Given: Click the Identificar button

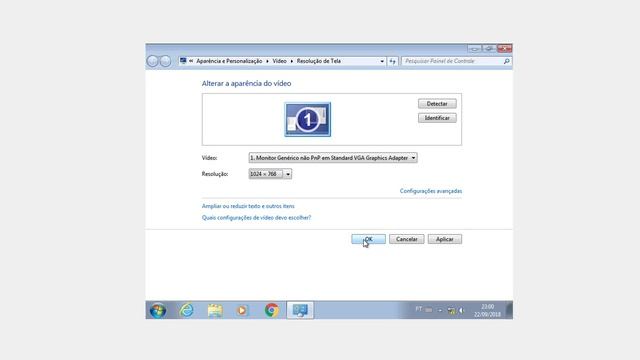Looking at the screenshot, I should [x=437, y=118].
